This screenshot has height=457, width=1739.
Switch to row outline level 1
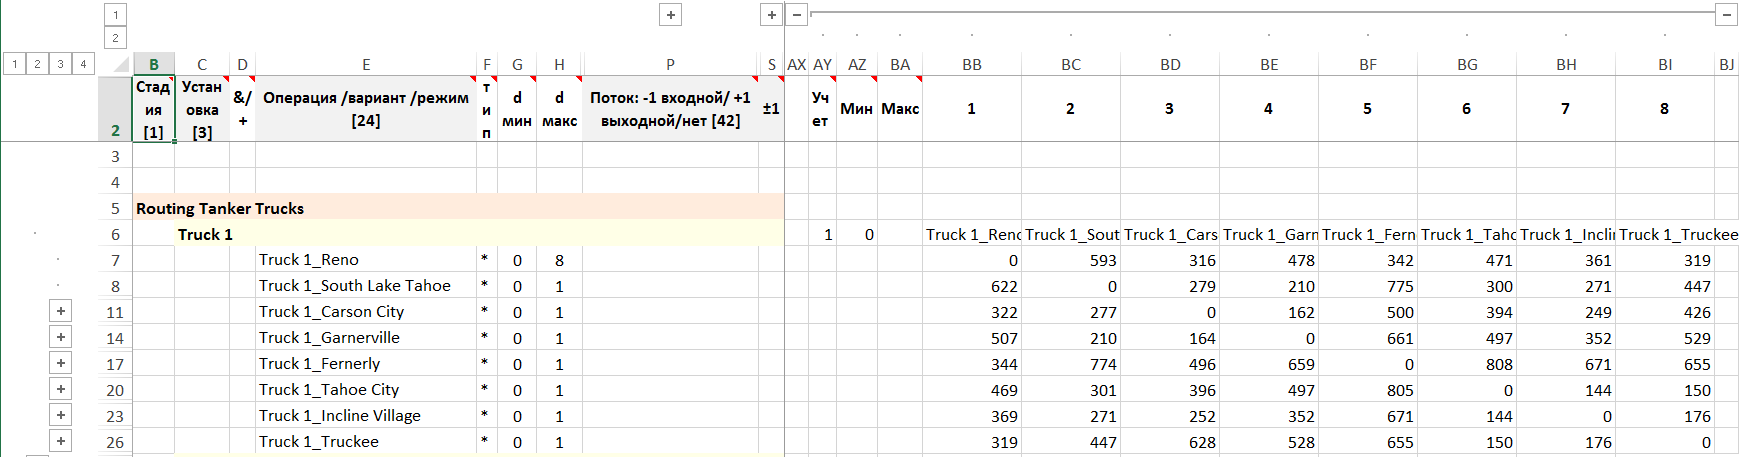coord(15,64)
